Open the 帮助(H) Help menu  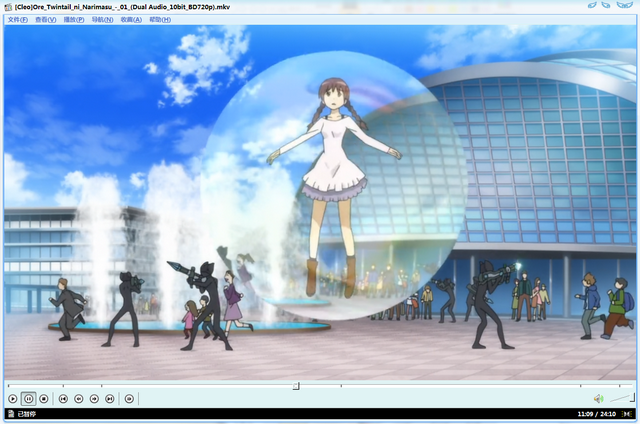coord(160,20)
